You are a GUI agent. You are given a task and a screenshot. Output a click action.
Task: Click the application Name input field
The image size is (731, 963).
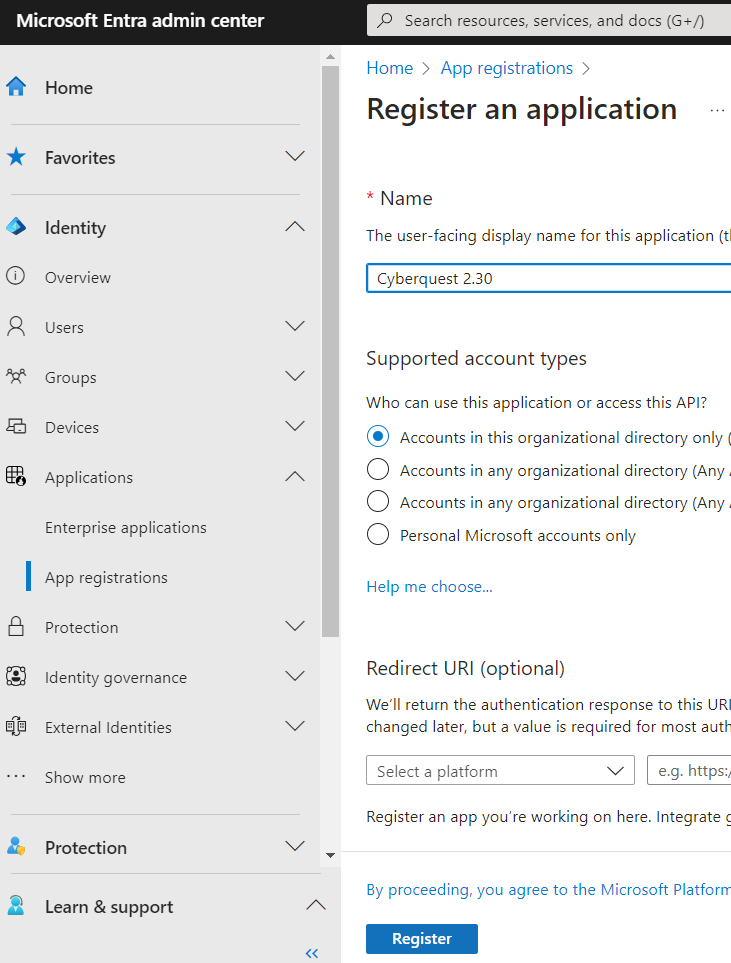point(549,278)
